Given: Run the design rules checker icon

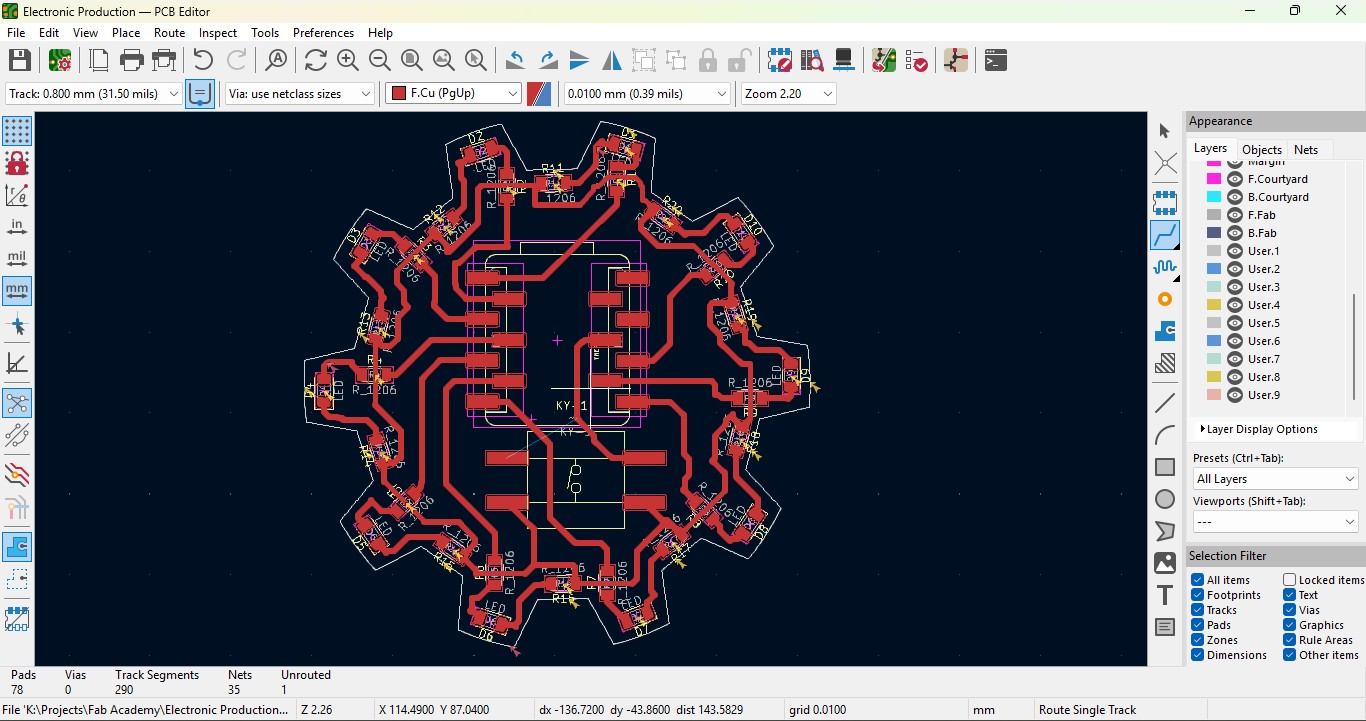Looking at the screenshot, I should [x=916, y=61].
